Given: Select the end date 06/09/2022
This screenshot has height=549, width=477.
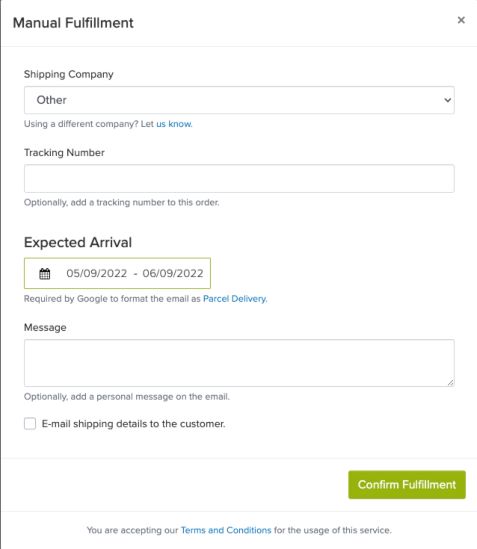Looking at the screenshot, I should [x=173, y=273].
